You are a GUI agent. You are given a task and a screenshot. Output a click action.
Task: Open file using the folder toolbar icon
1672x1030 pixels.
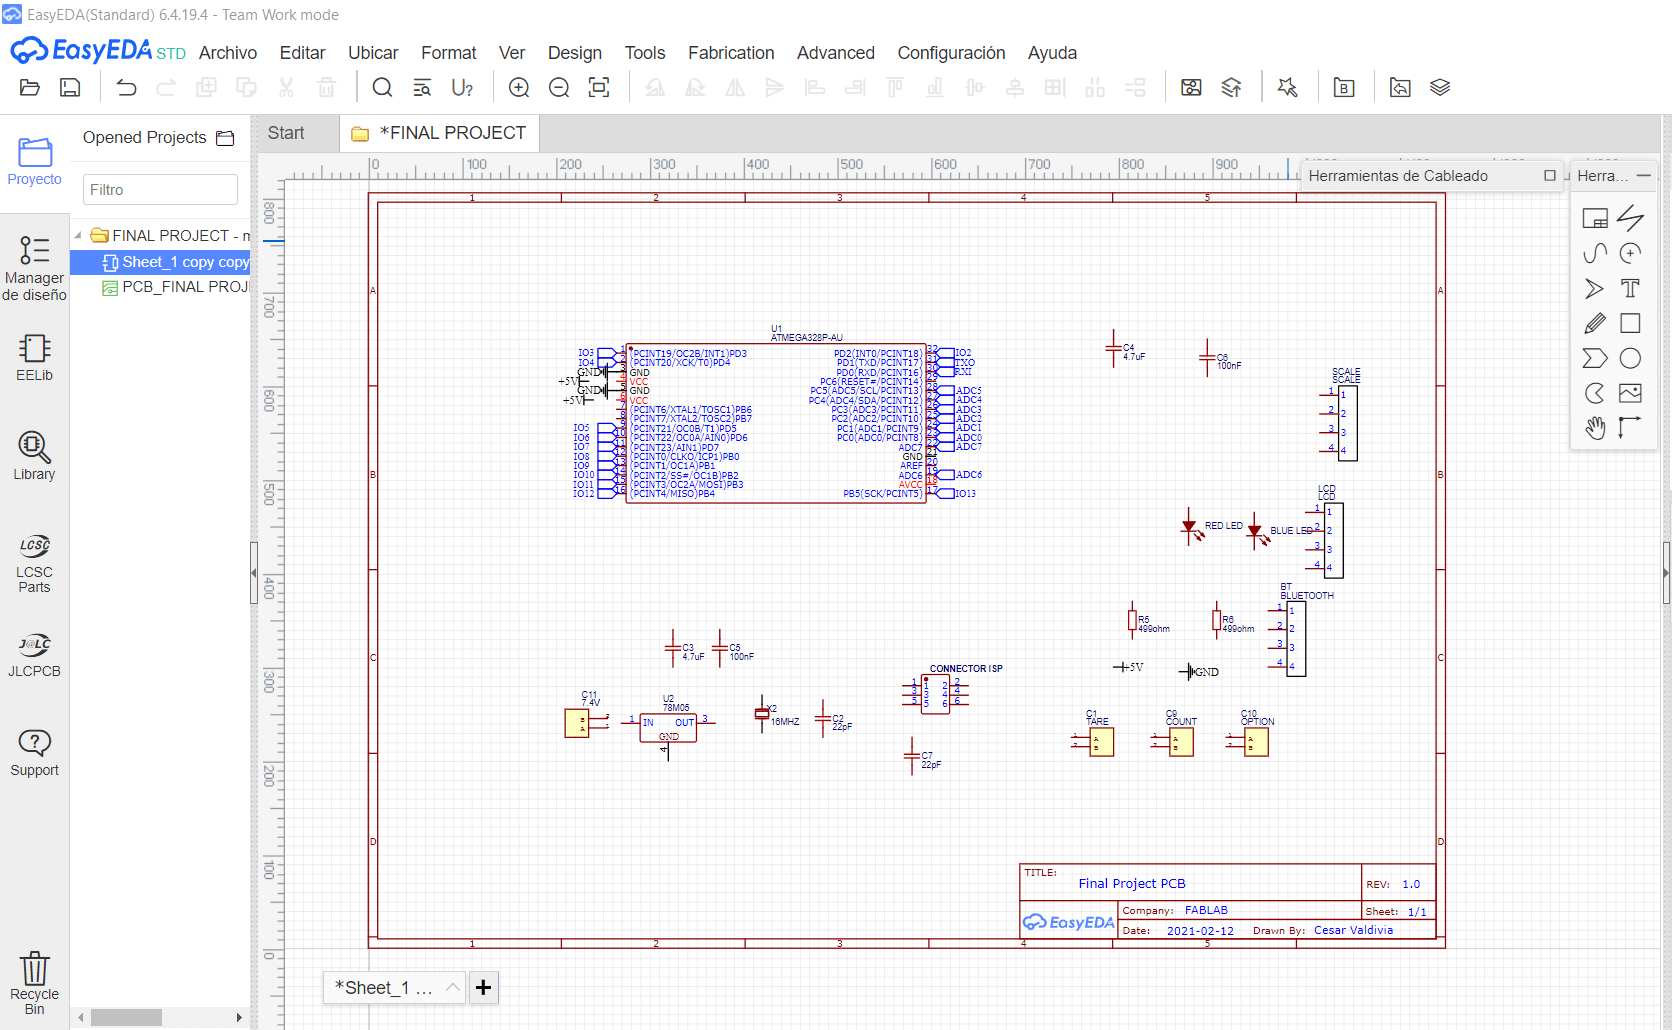30,88
